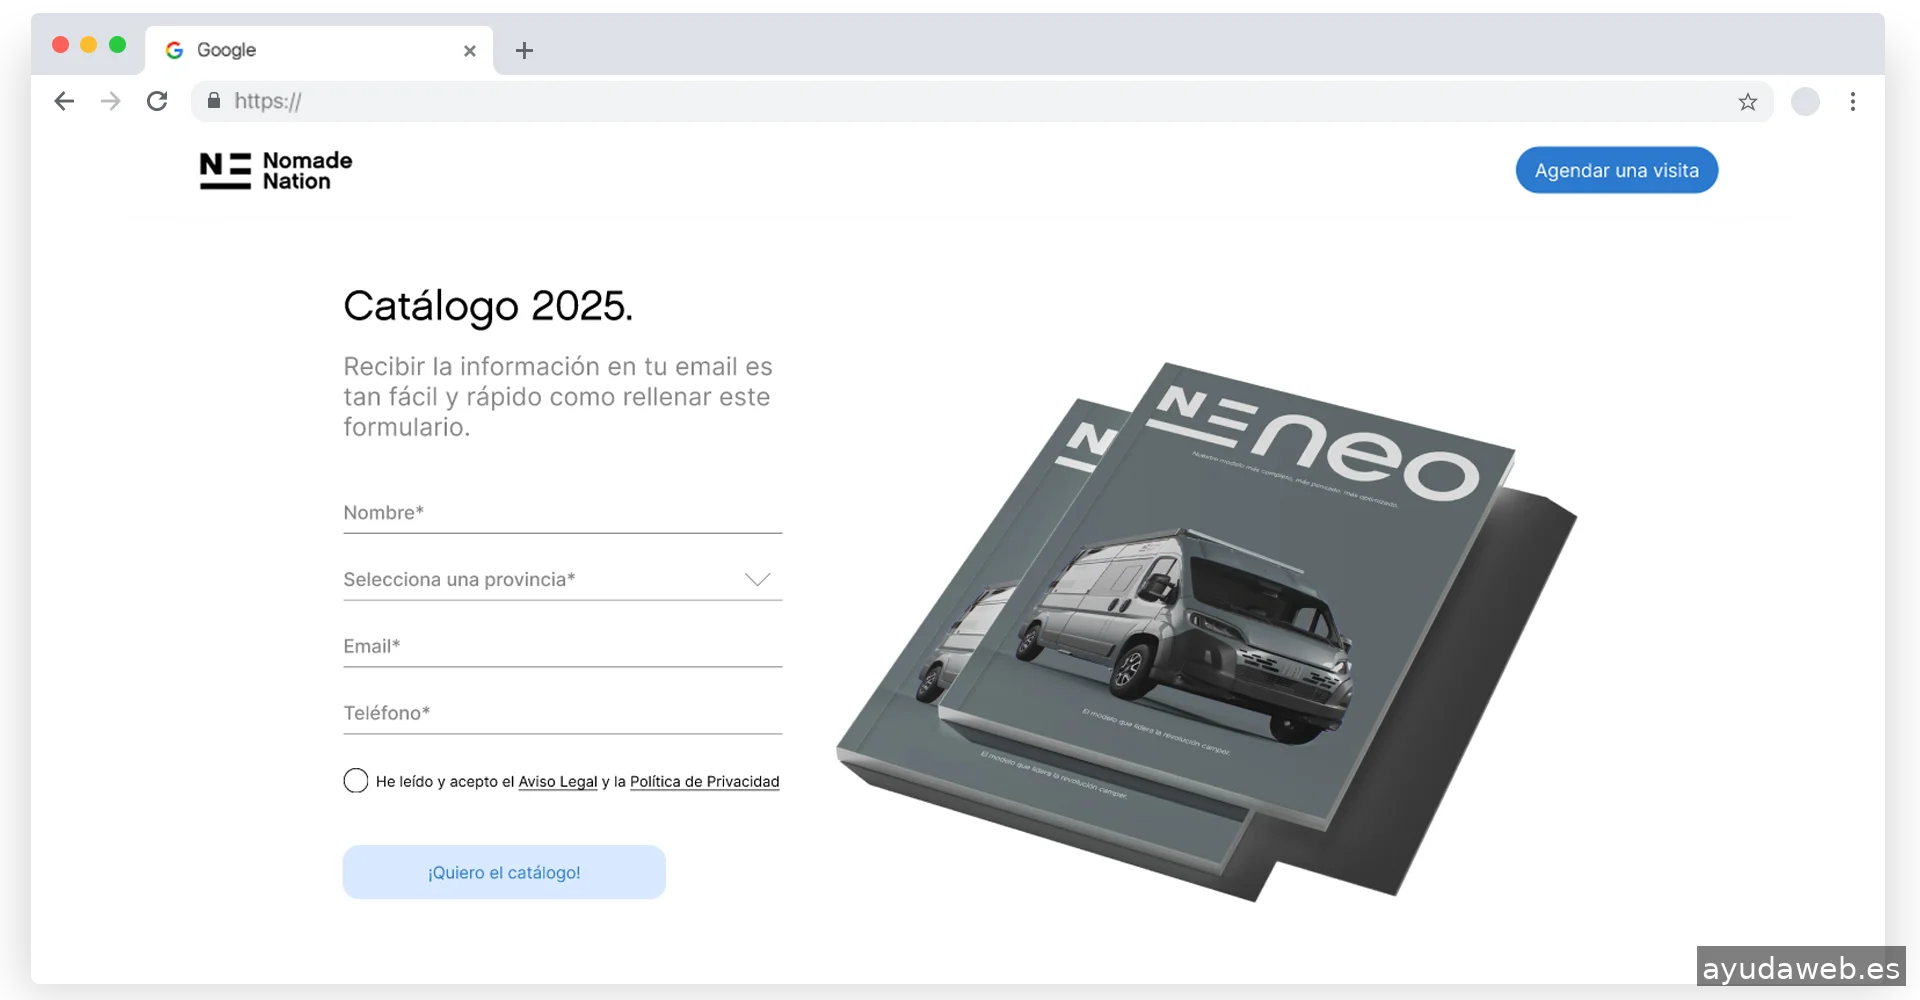Open the Aviso Legal link
The height and width of the screenshot is (1000, 1920).
click(557, 782)
